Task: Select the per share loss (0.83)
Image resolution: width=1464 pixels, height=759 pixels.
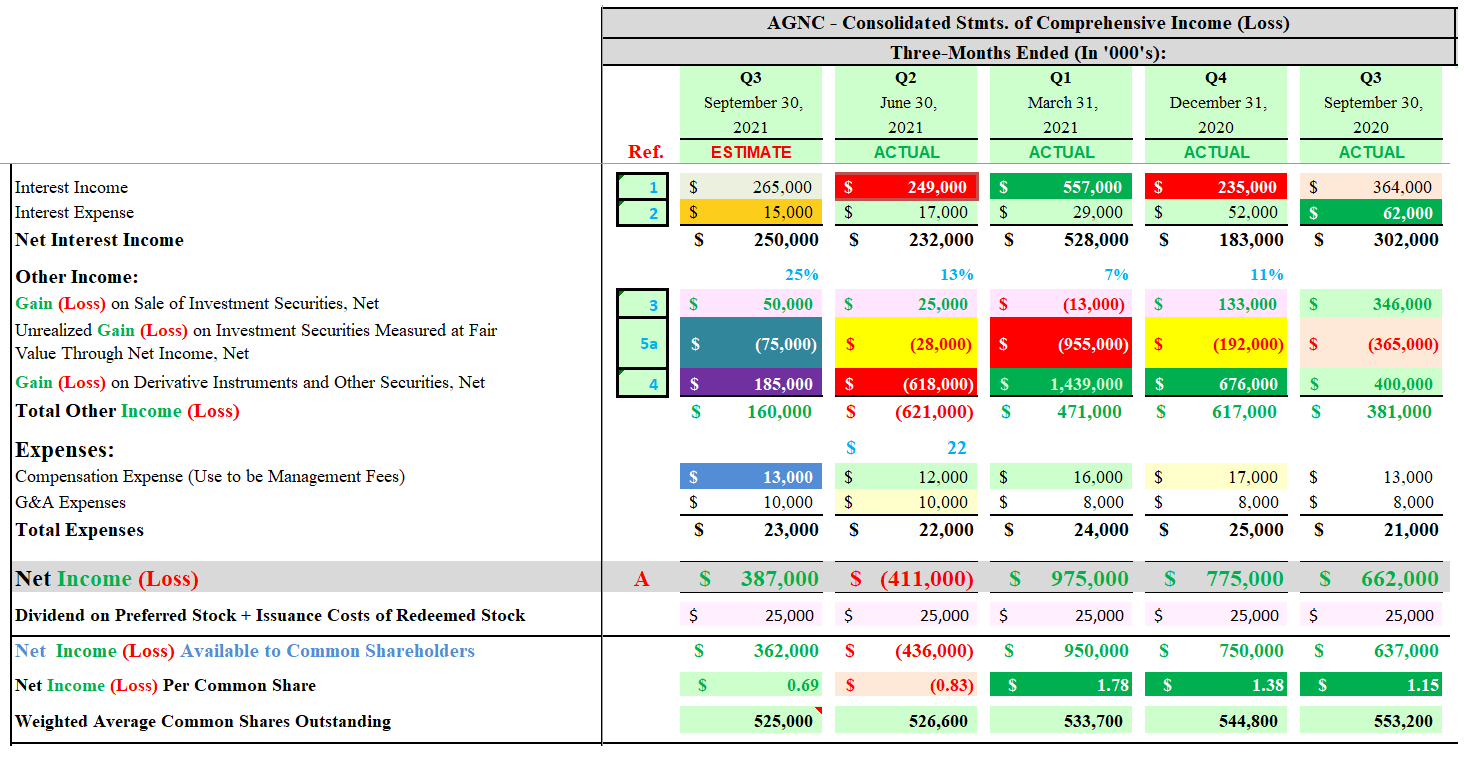Action: point(906,685)
